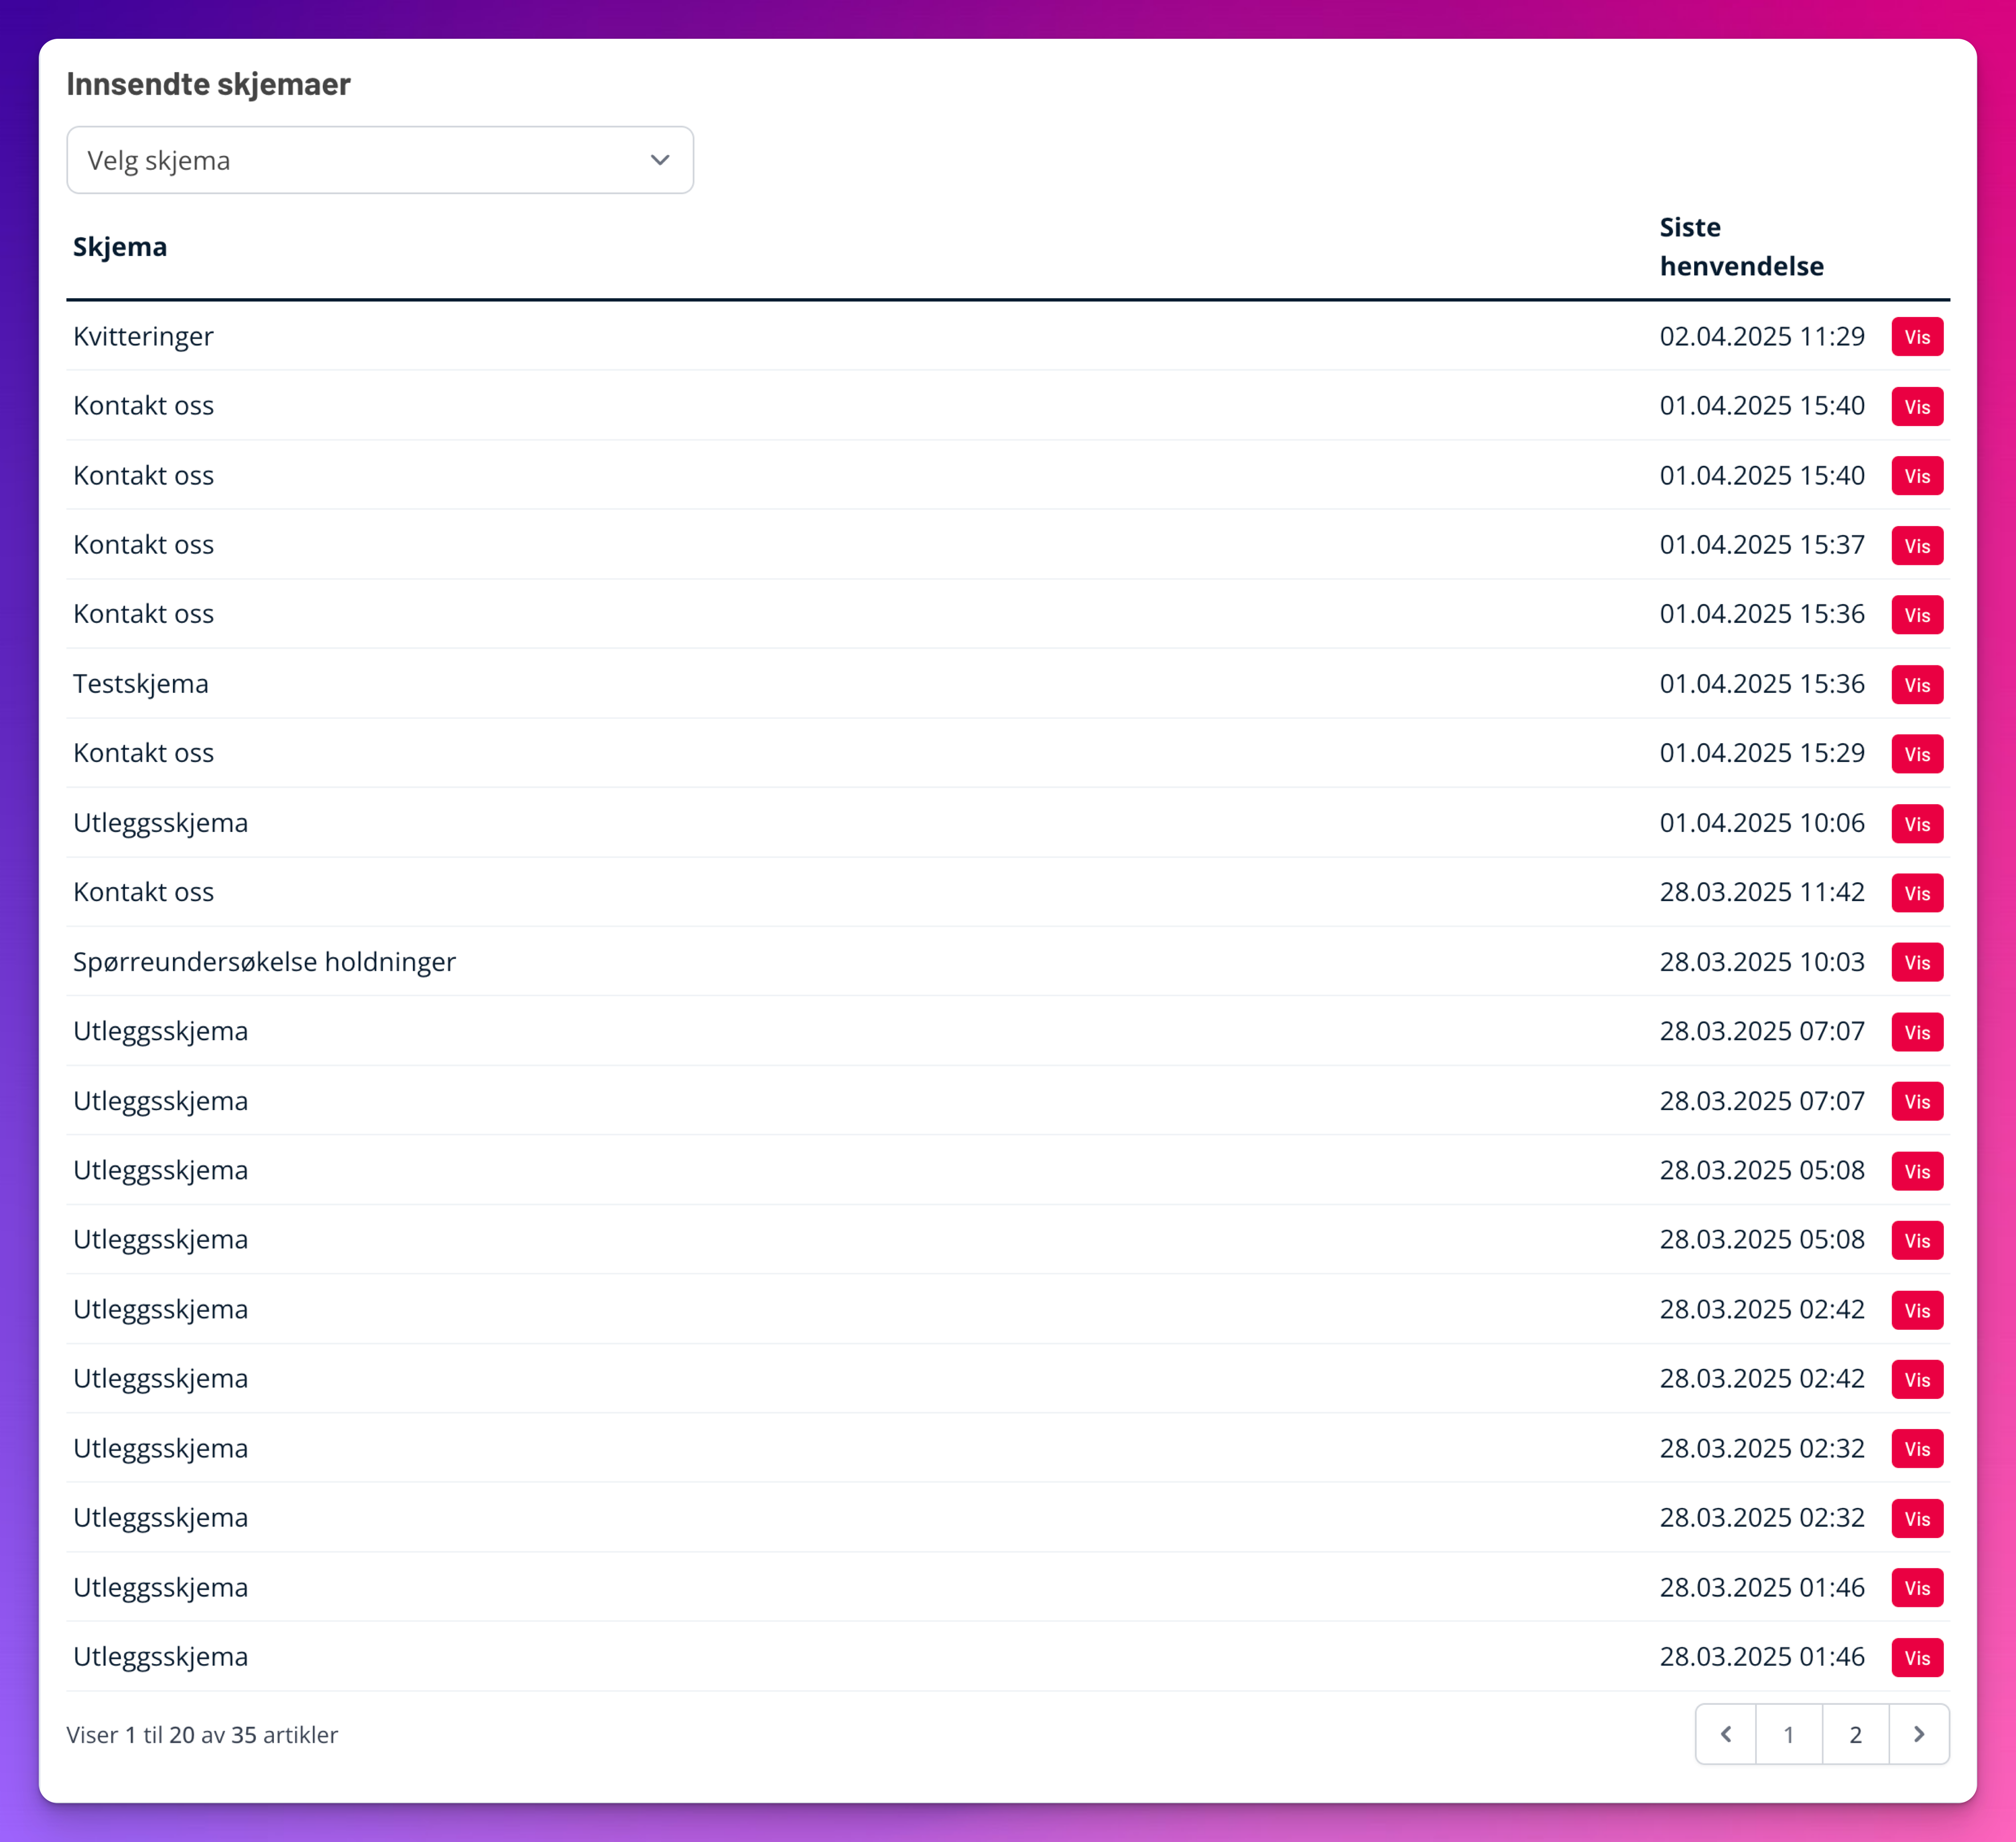This screenshot has width=2016, height=1842.
Task: Click Vis for Utleggsskjema 01.04.2025 10:06
Action: tap(1916, 824)
